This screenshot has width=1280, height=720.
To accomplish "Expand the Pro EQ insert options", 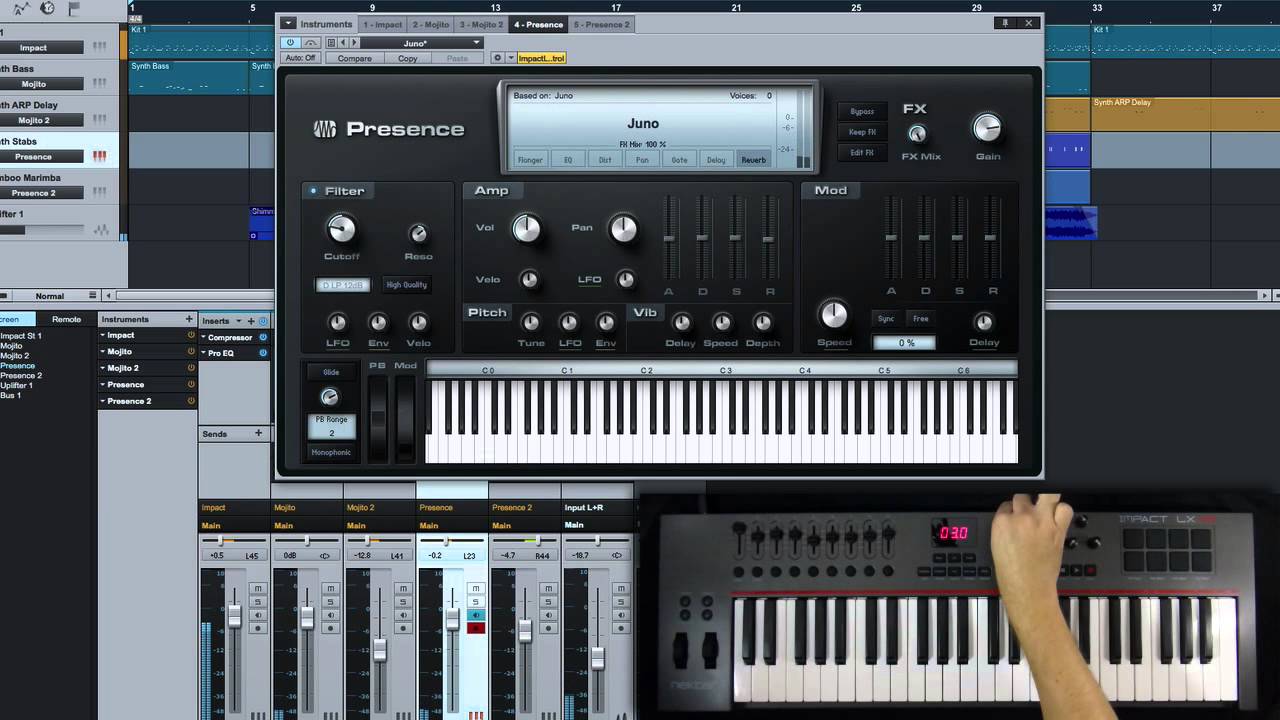I will pos(203,353).
